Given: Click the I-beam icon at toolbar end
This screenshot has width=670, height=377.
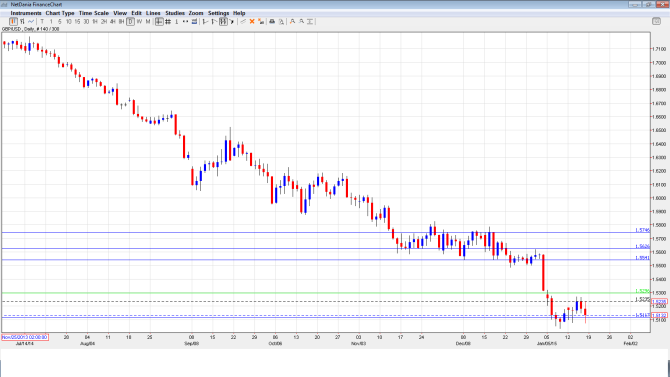Looking at the screenshot, I should [x=310, y=21].
